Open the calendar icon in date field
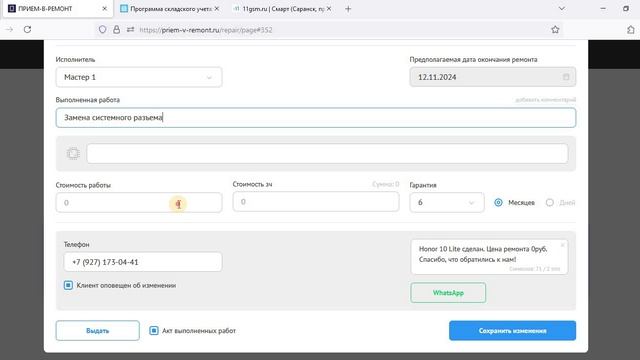 pos(566,77)
